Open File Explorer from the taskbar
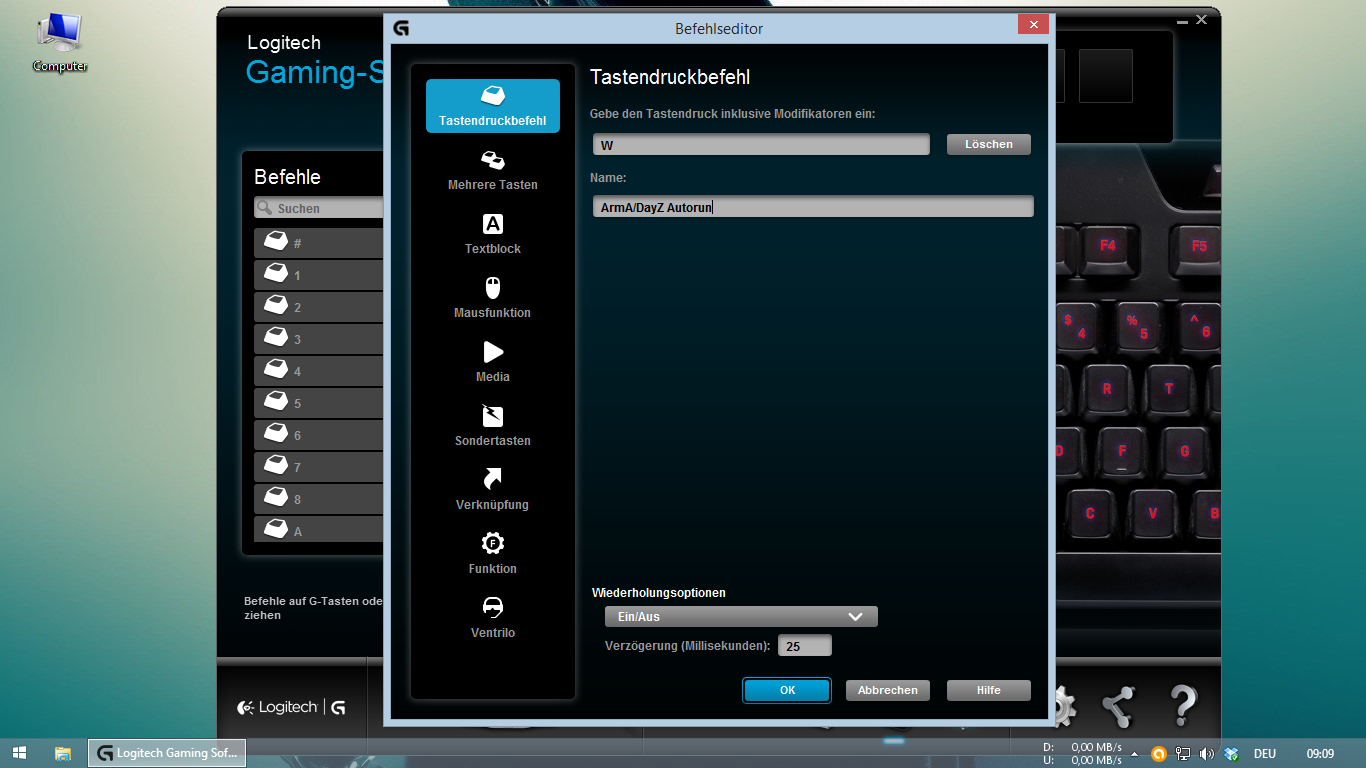 pyautogui.click(x=63, y=753)
